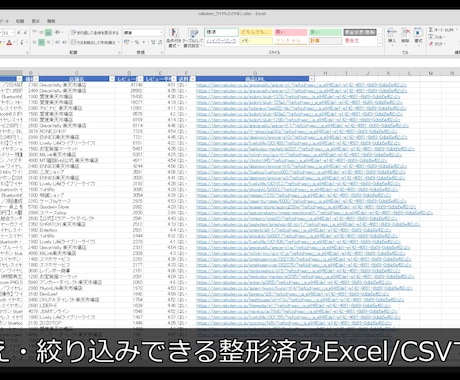460x380 pixels.
Task: Decrease decimal places icon
Action: coord(159,42)
